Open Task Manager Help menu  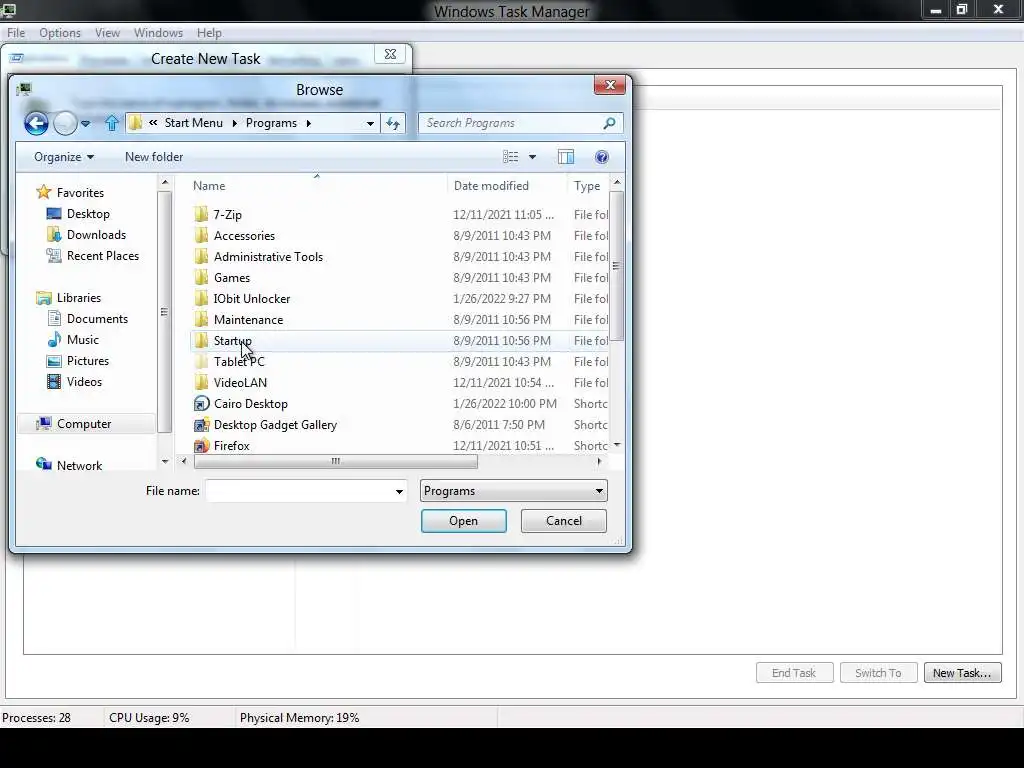209,33
